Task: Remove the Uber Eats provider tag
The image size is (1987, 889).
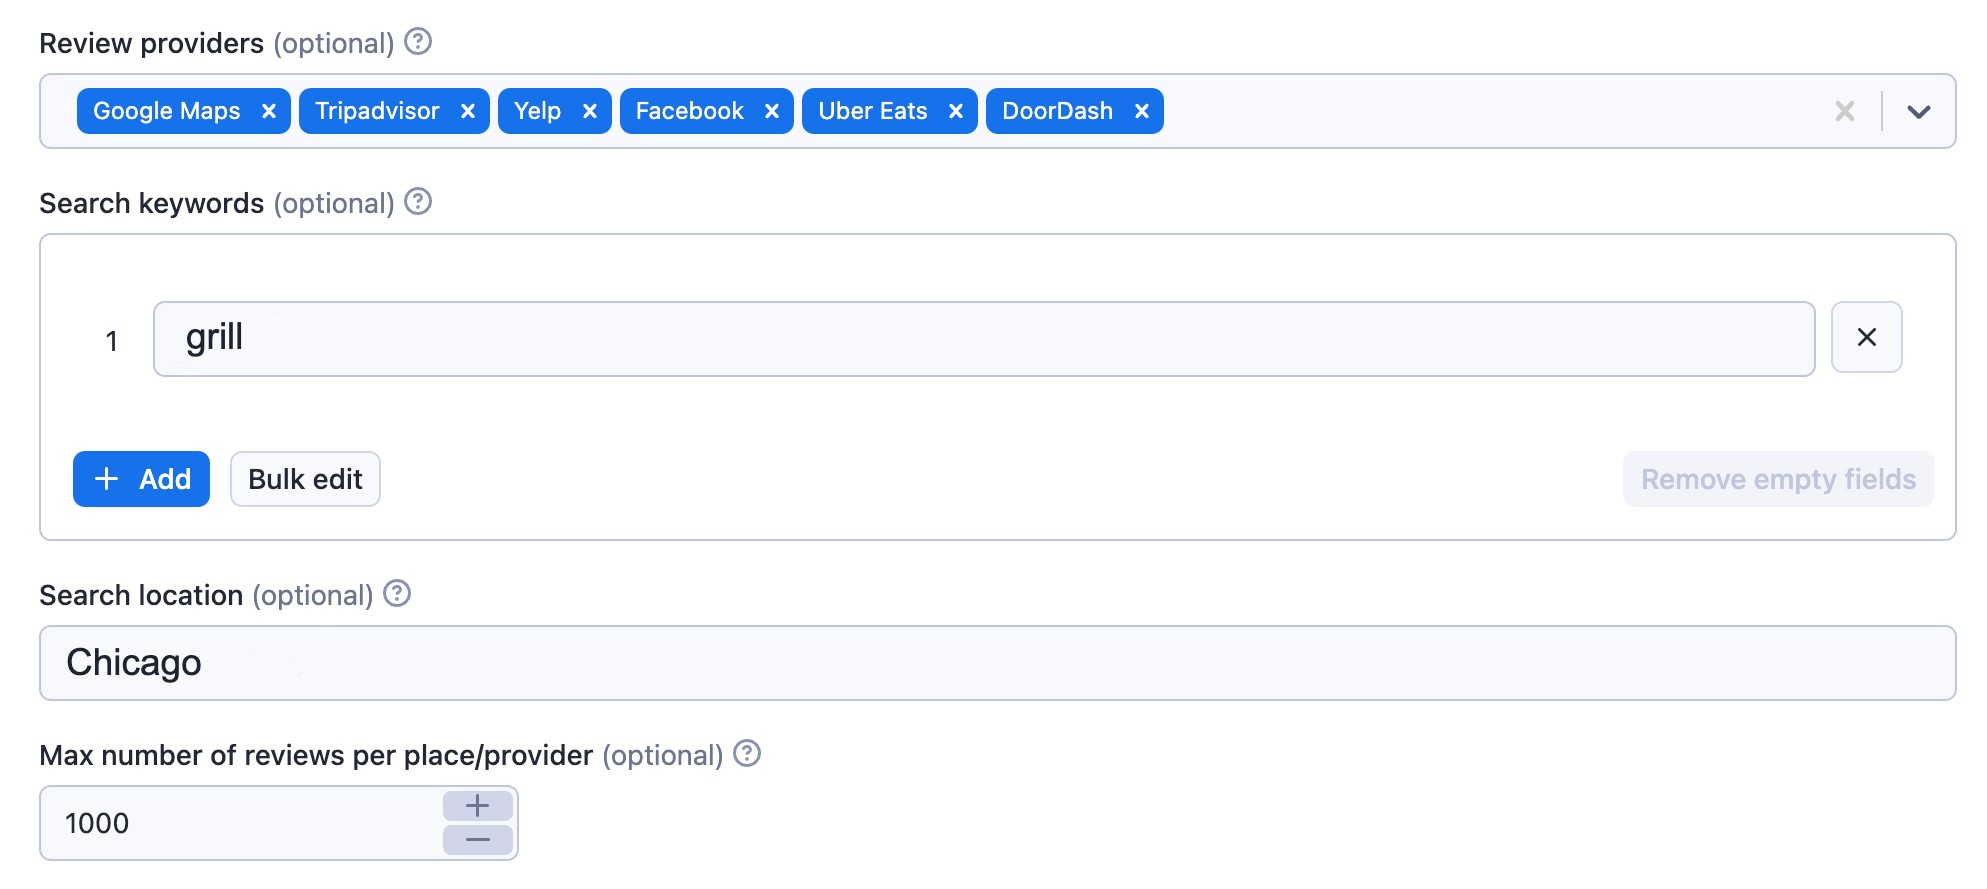Action: 955,111
